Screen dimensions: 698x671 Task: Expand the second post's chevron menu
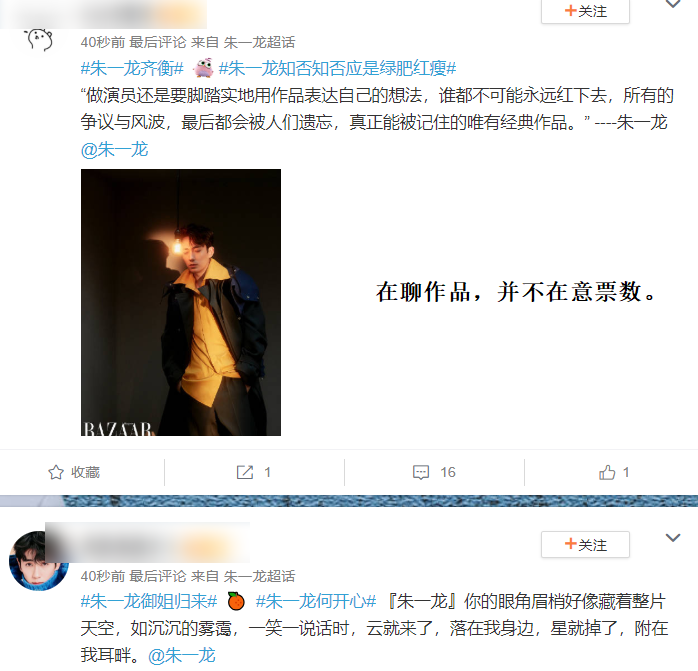point(673,538)
